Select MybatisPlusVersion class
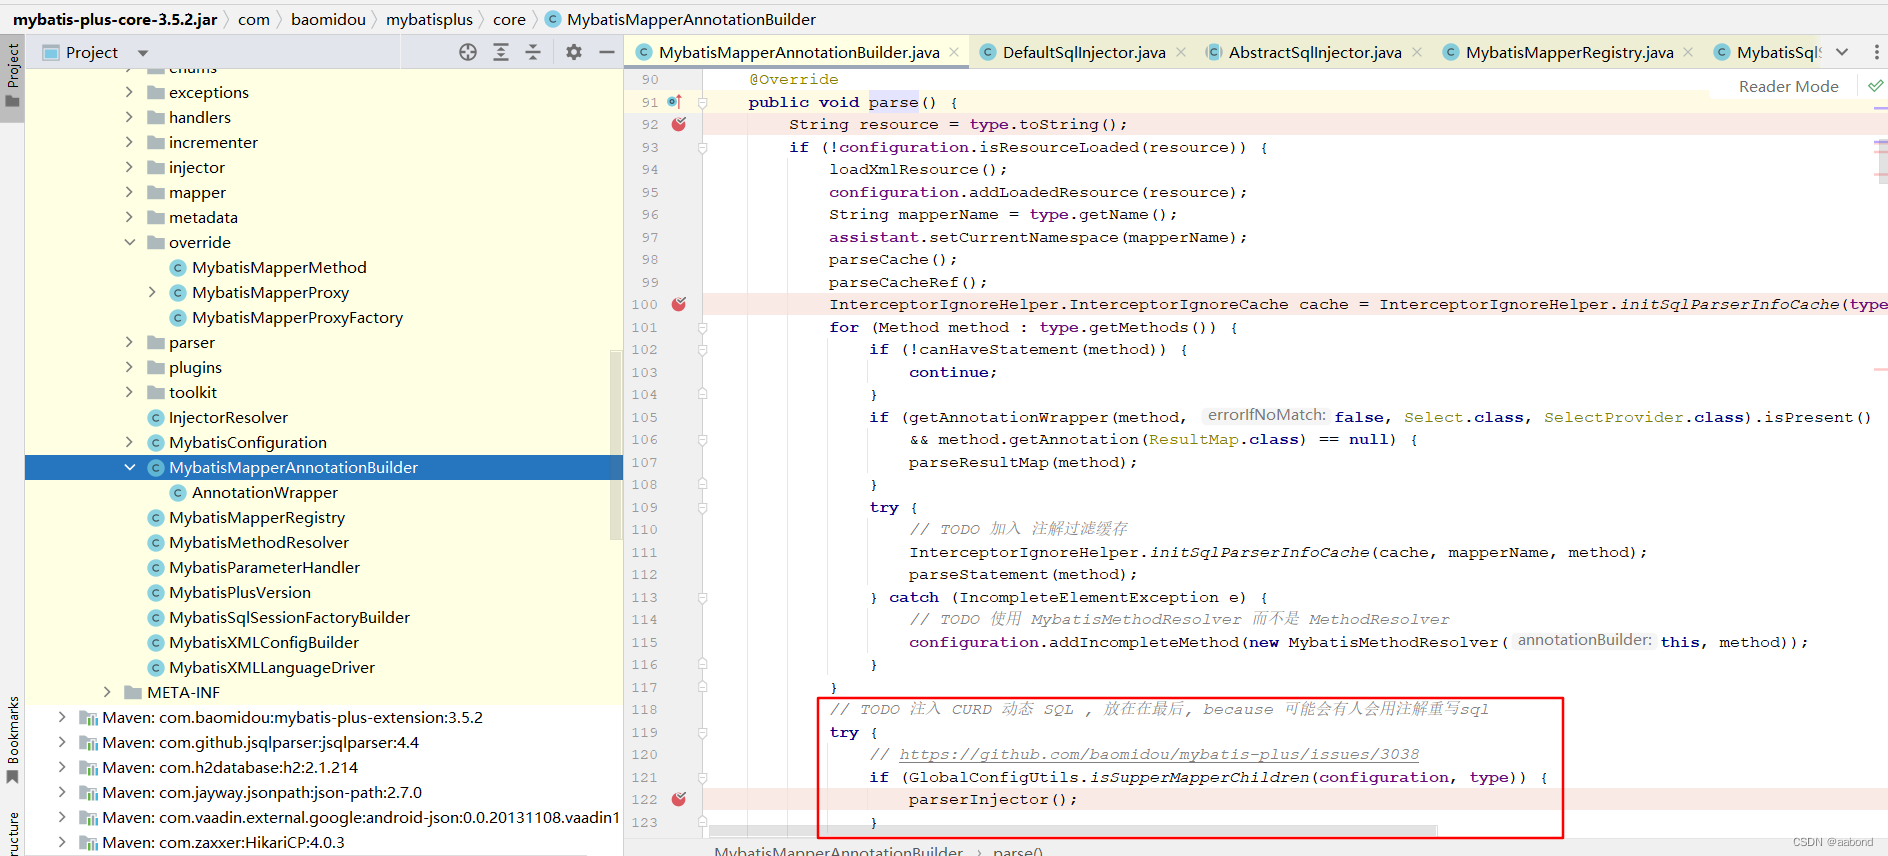 coord(240,592)
